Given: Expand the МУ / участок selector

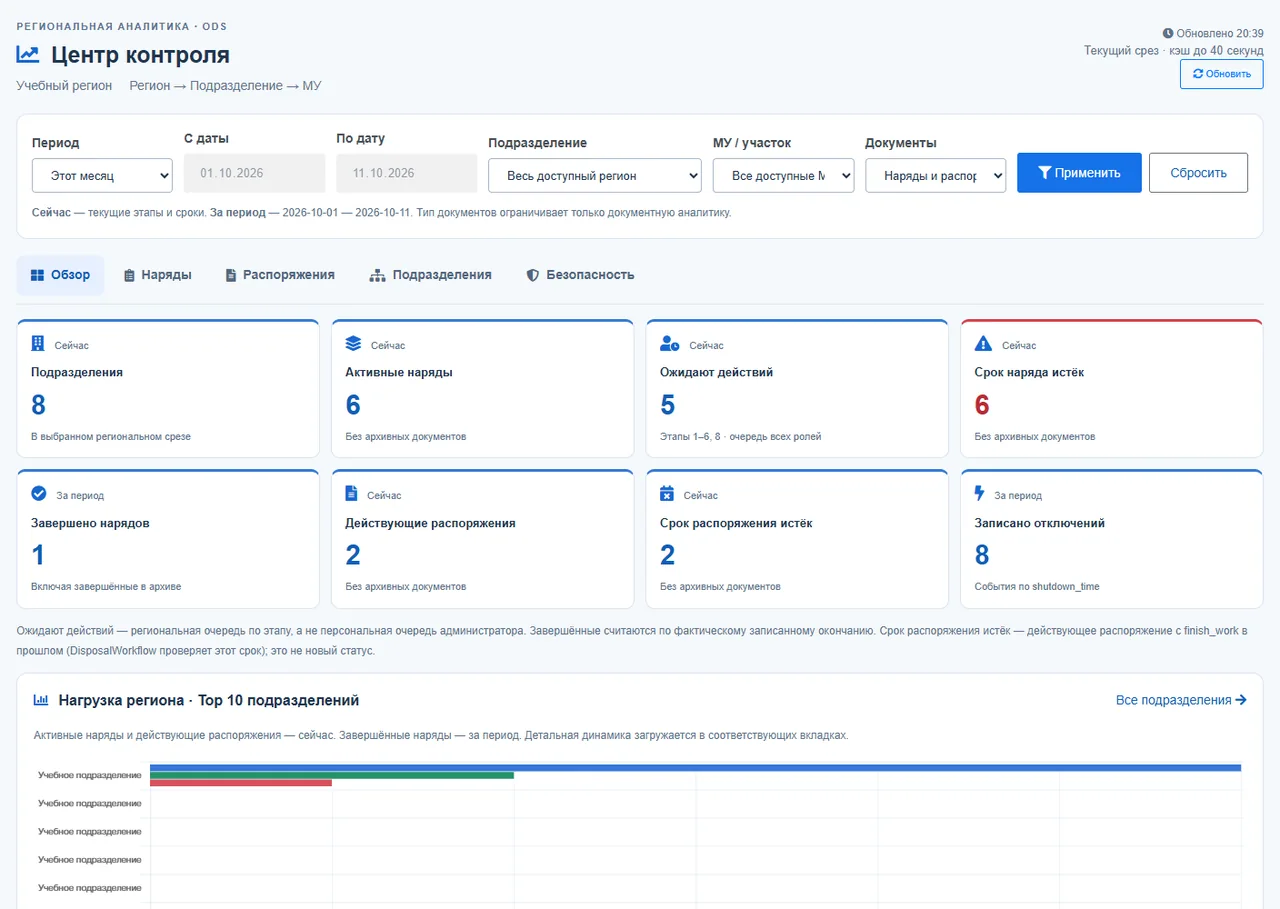Looking at the screenshot, I should coord(784,175).
